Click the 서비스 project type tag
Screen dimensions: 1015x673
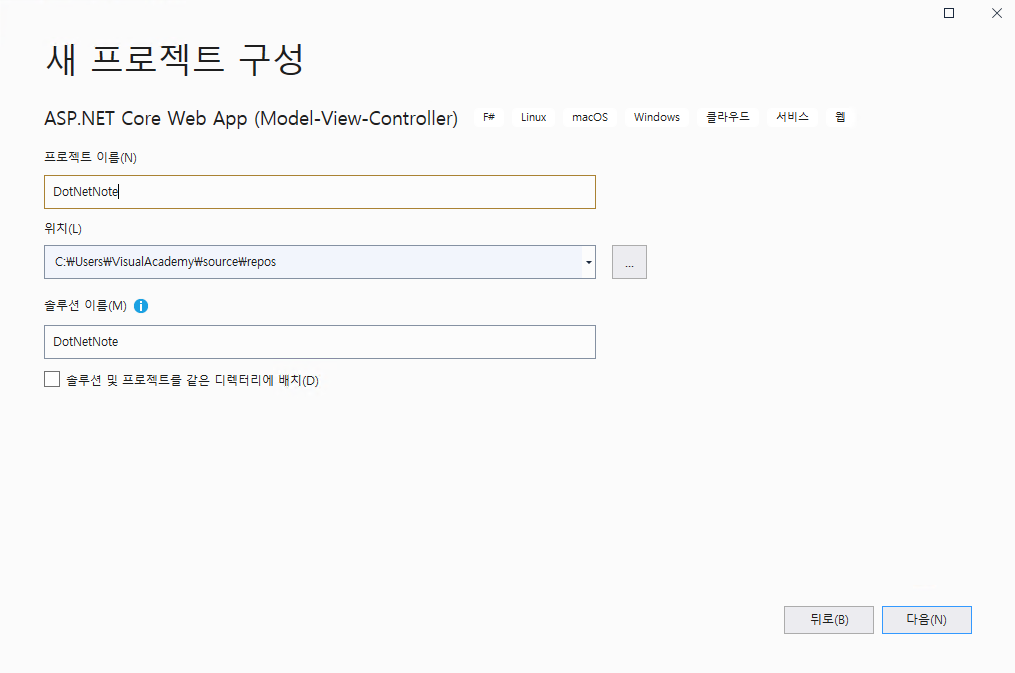(793, 117)
